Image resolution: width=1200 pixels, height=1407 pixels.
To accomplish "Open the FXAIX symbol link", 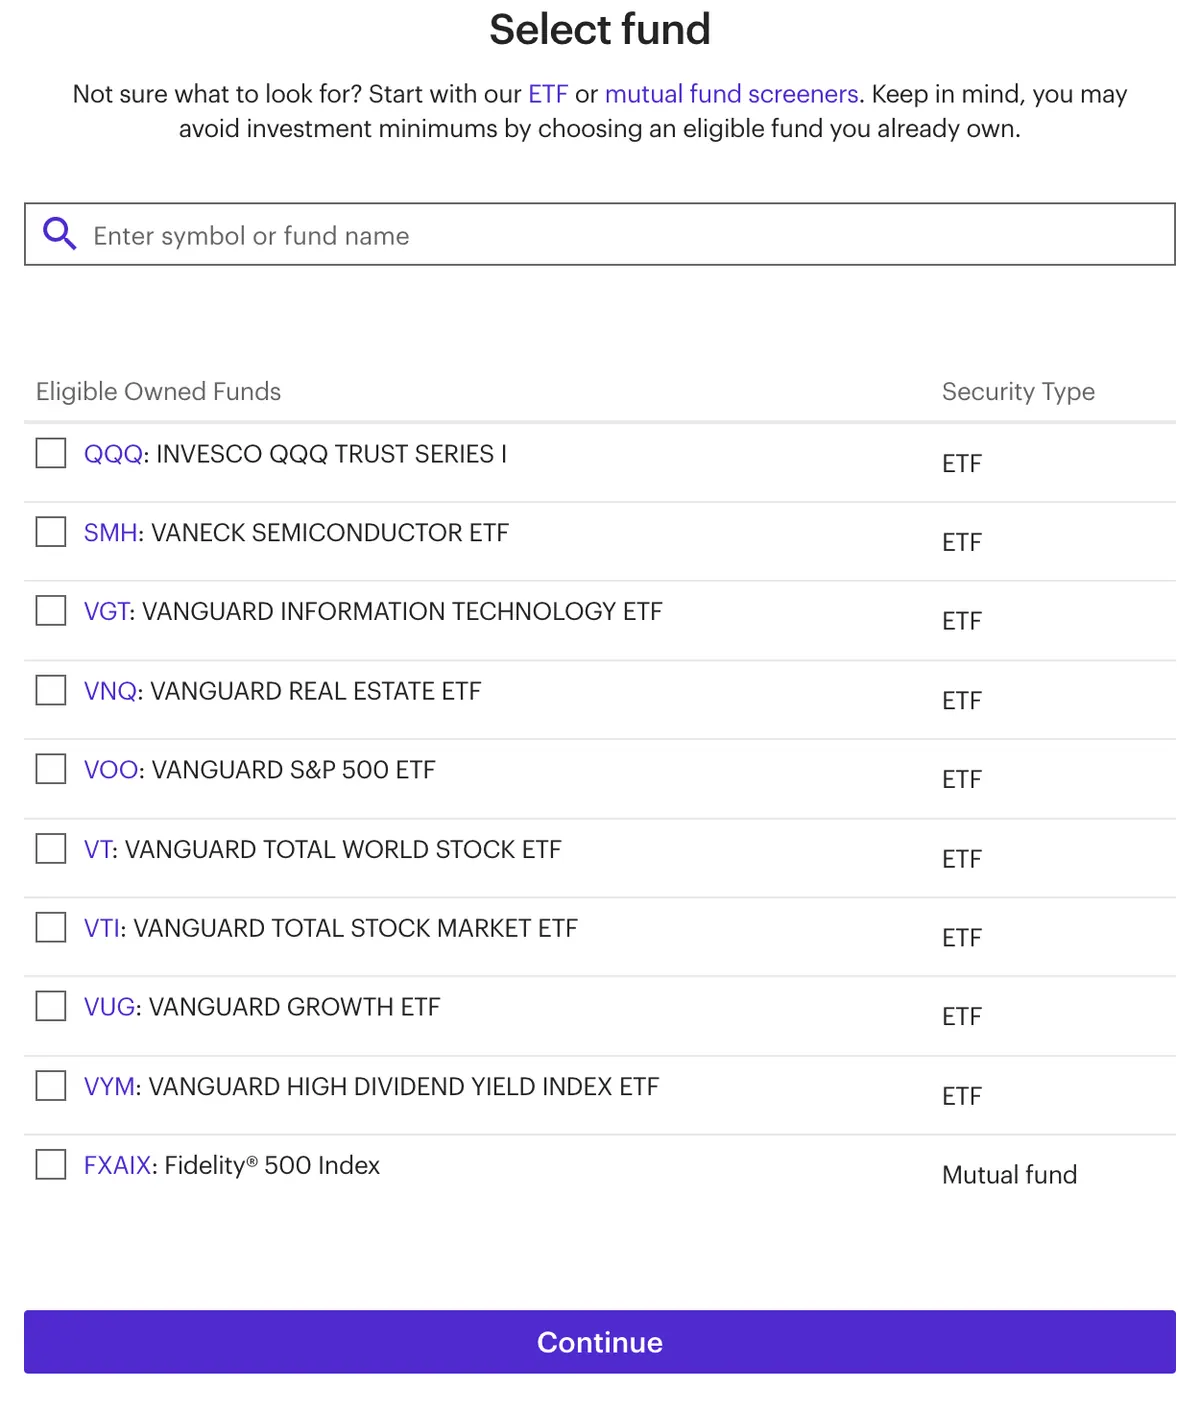I will click(x=117, y=1166).
